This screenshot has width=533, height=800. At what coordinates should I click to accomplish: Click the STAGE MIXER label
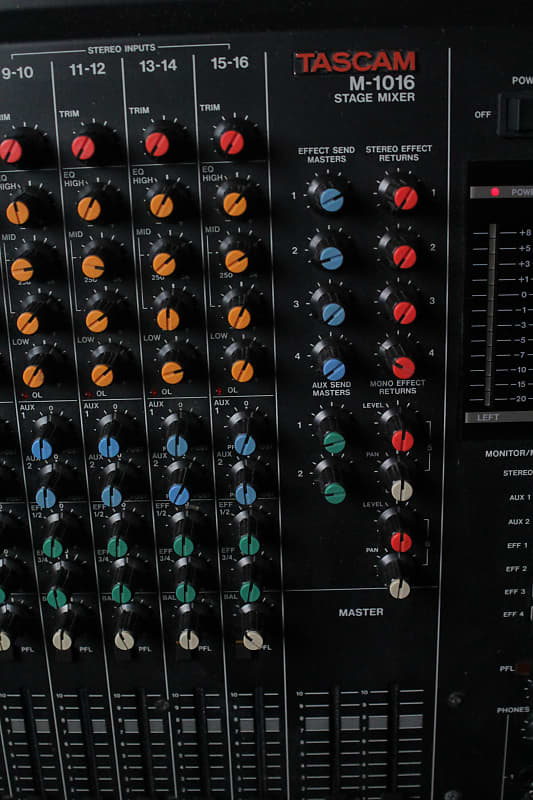pos(374,97)
